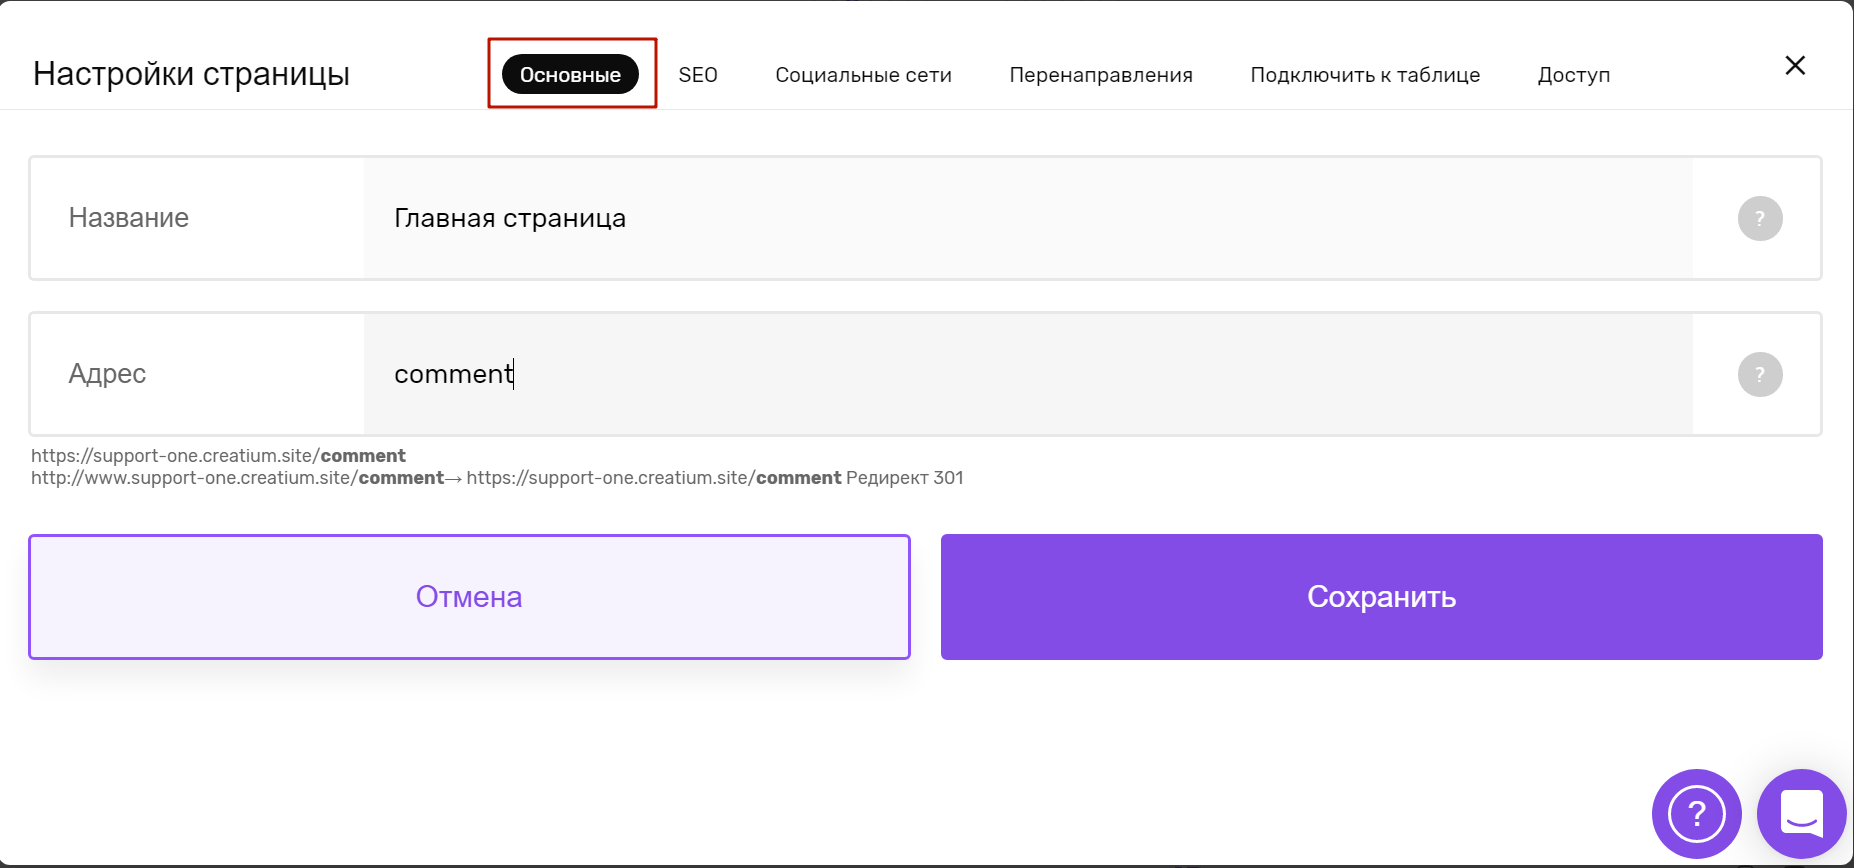Viewport: 1854px width, 868px height.
Task: Click the help icon next to Название field
Action: [x=1760, y=218]
